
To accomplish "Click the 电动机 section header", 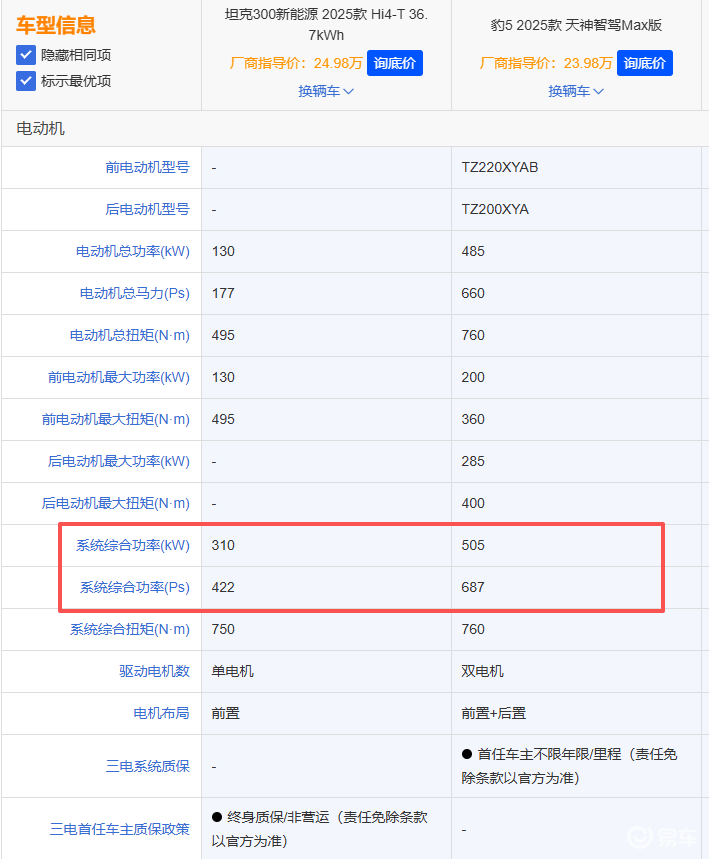I will (41, 128).
